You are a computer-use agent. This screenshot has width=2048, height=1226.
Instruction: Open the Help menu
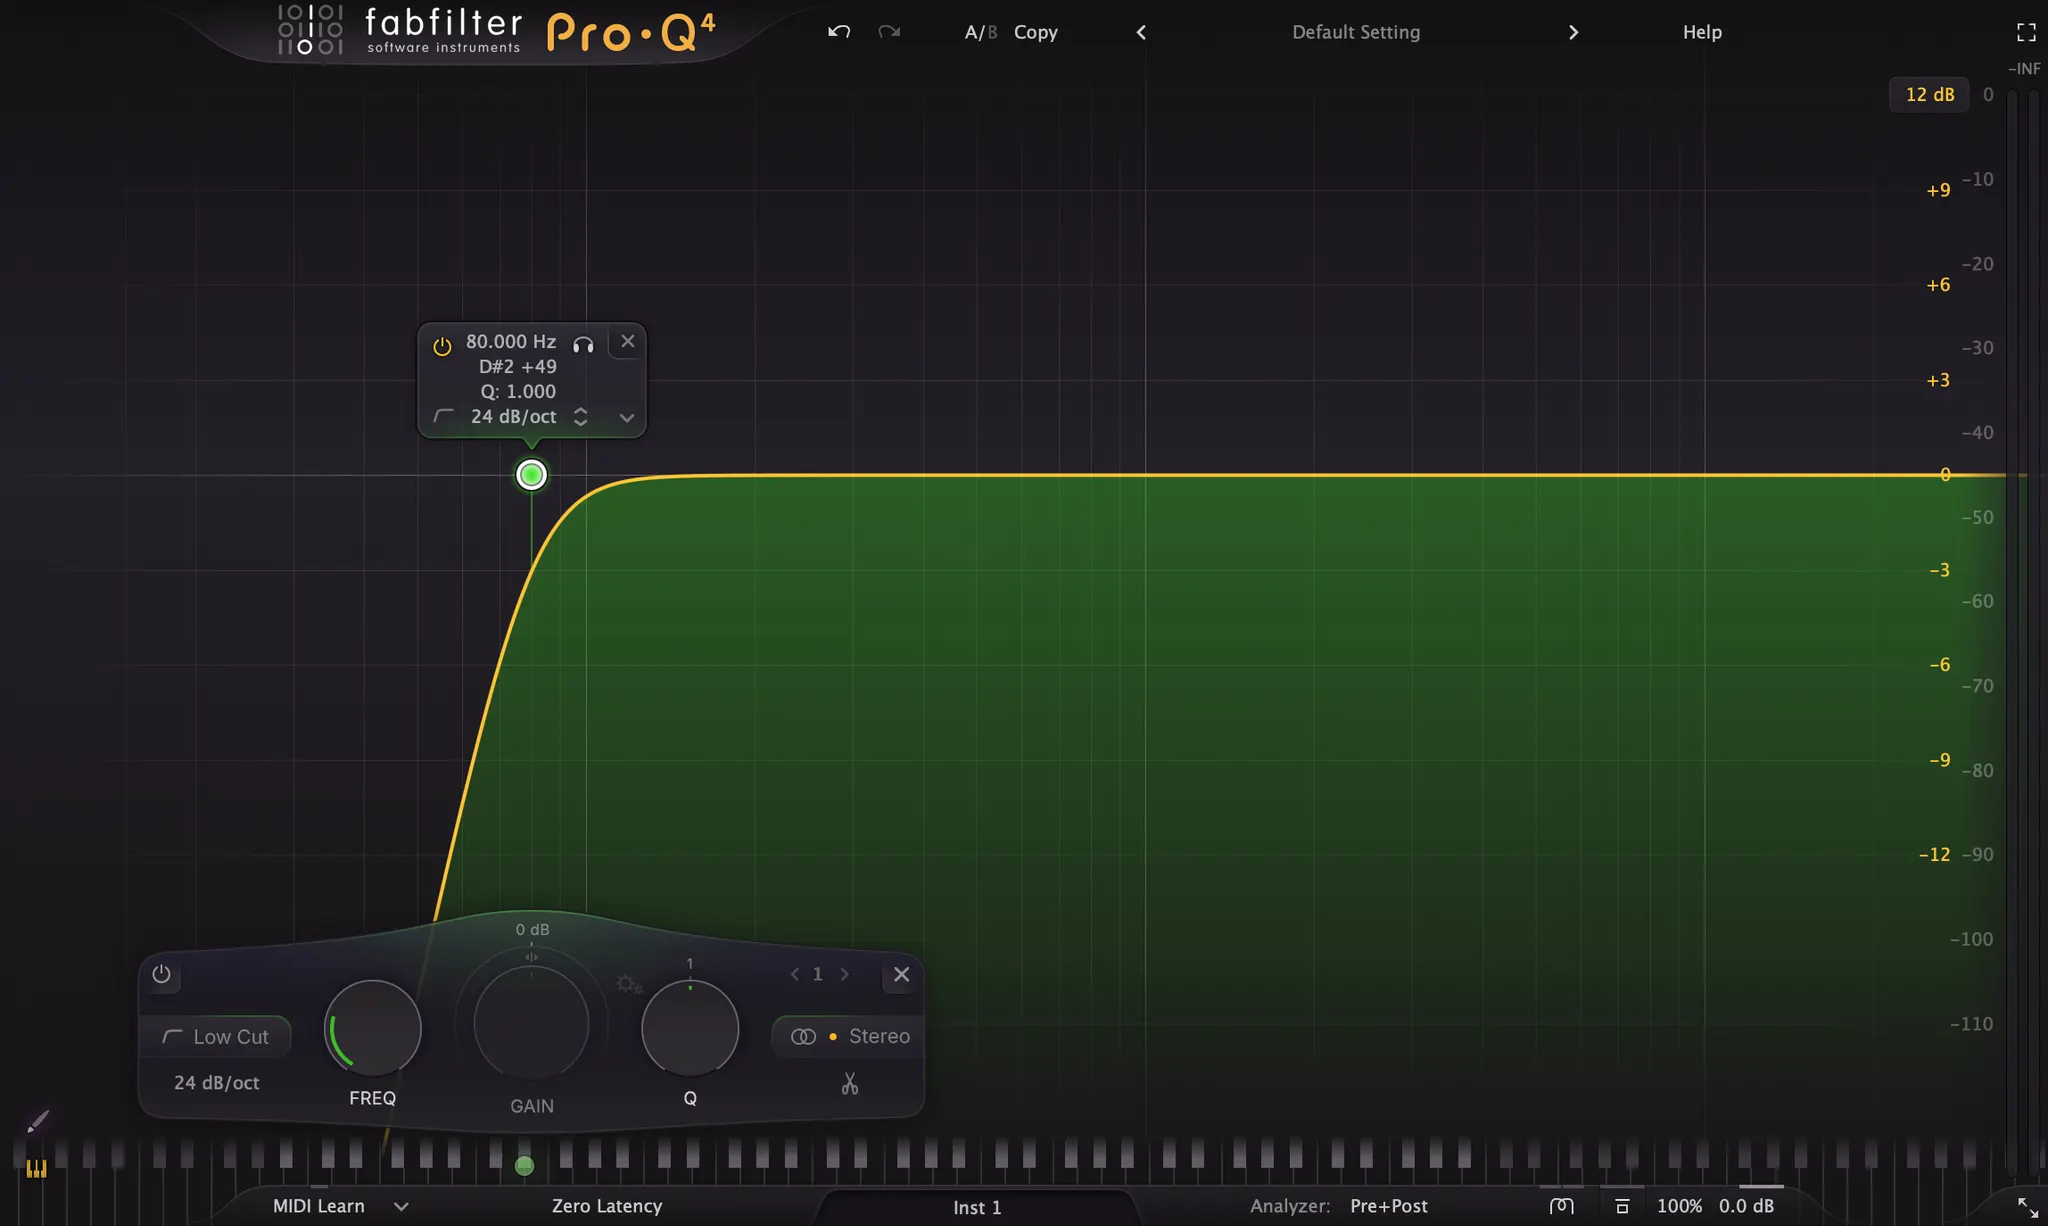coord(1701,32)
